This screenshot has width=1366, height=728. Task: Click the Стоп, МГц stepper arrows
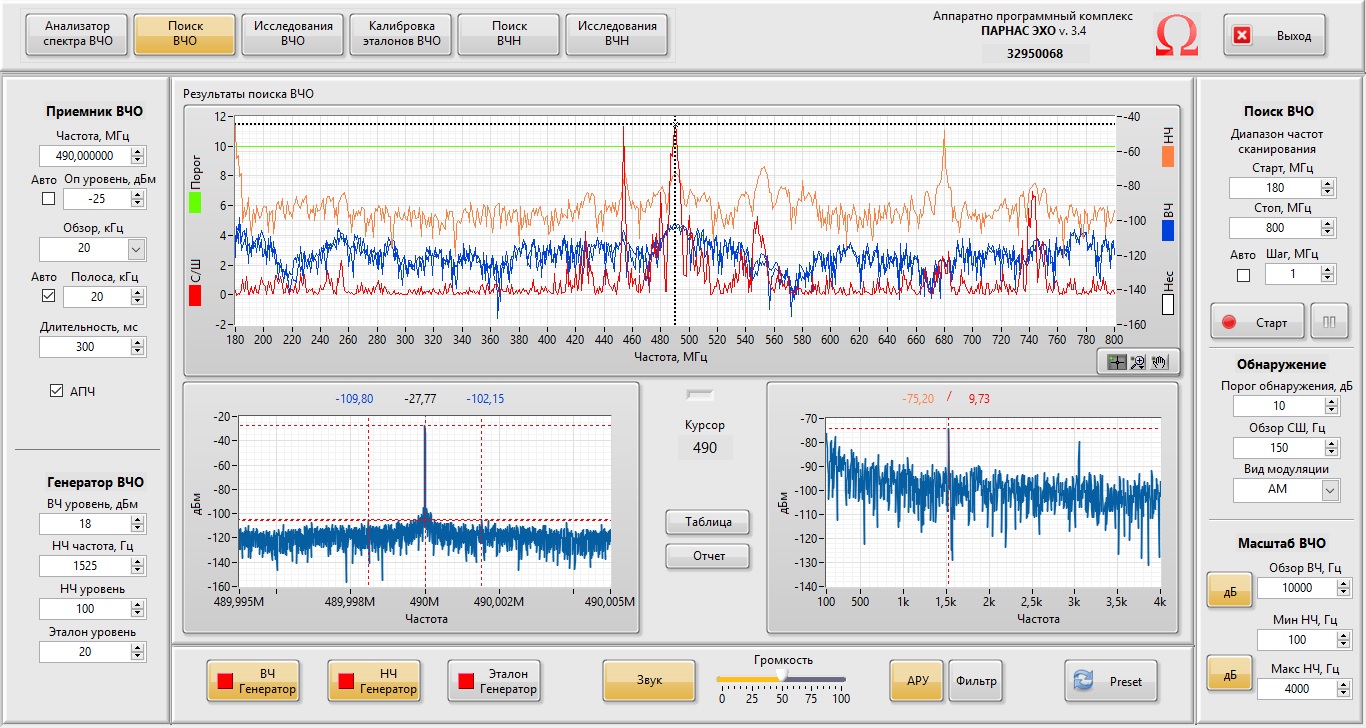pos(1328,228)
